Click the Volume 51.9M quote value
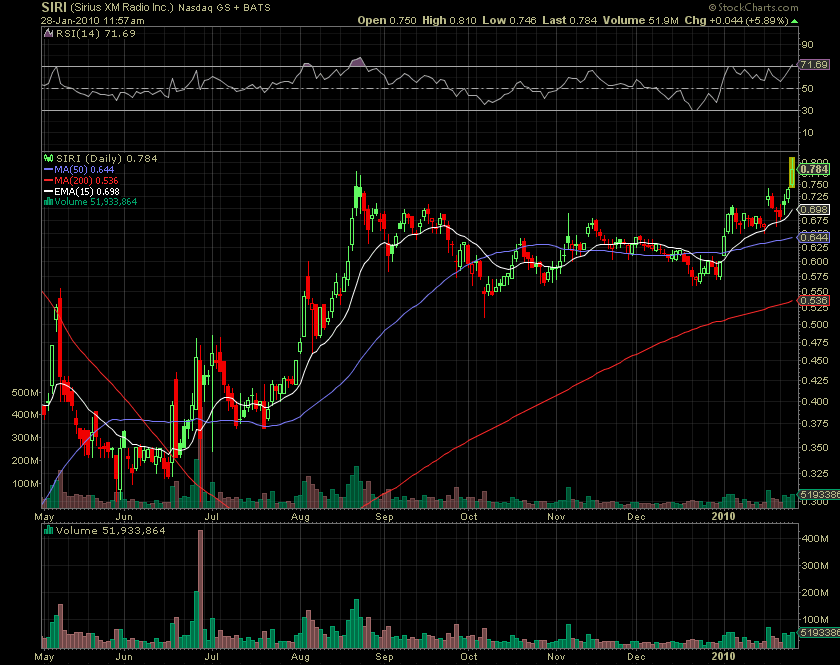The image size is (840, 667). 641,20
